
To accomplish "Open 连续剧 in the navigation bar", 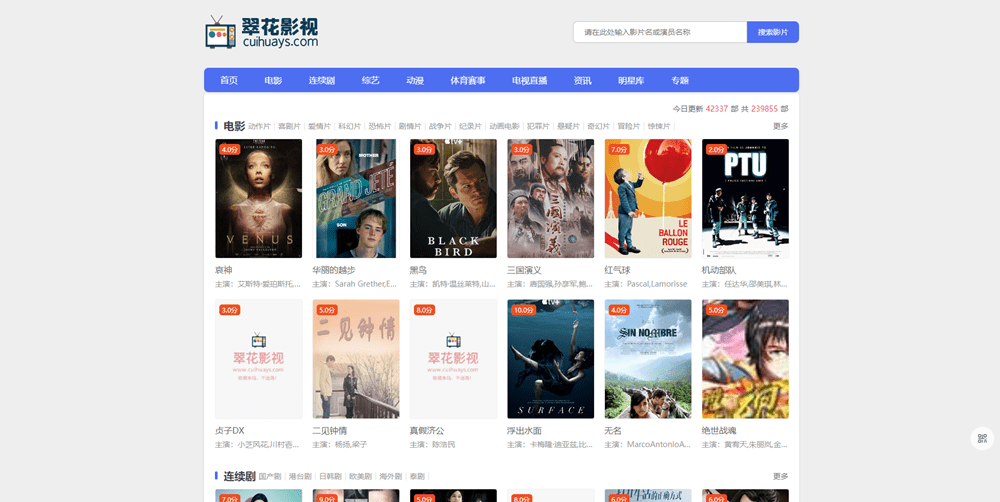I will coord(322,80).
